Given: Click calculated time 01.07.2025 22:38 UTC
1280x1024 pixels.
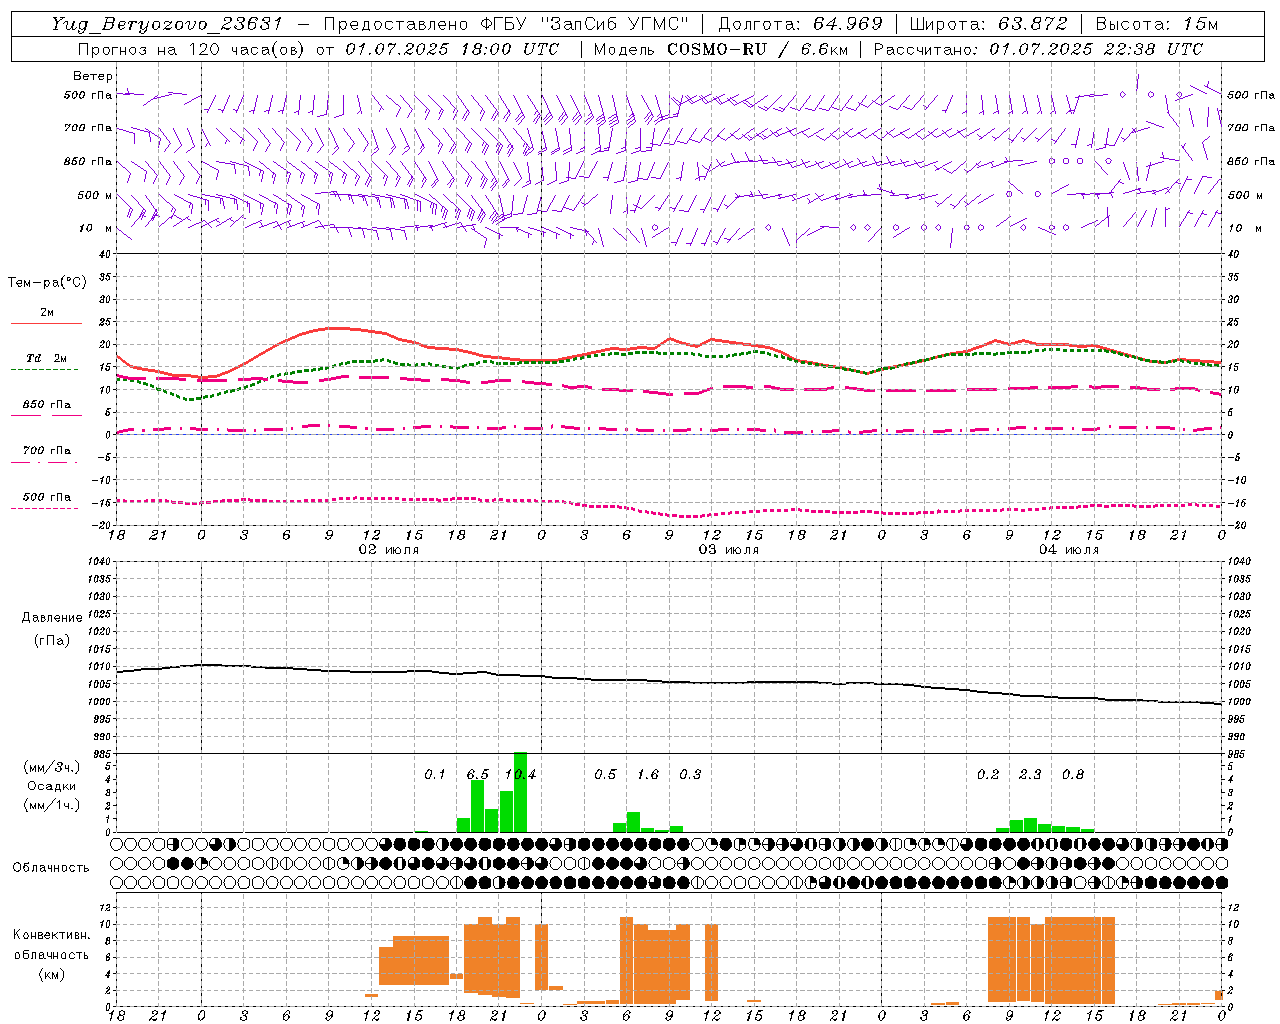Looking at the screenshot, I should tap(1096, 49).
